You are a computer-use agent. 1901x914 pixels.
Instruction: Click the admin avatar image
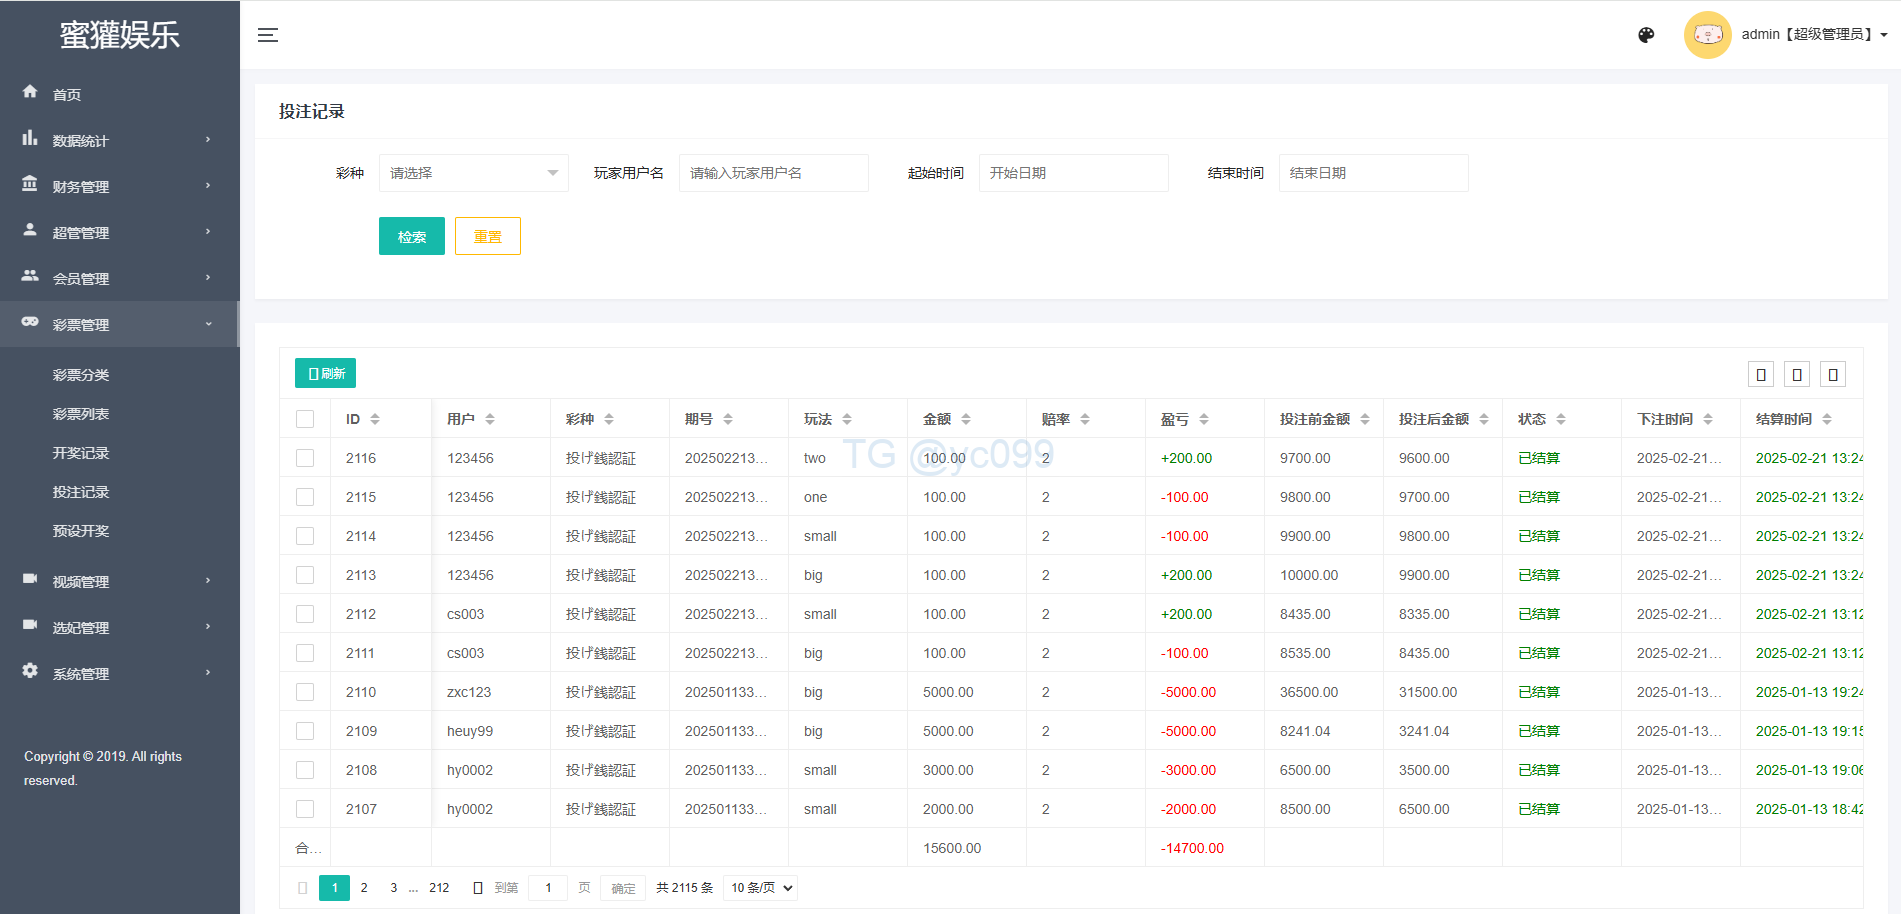tap(1707, 35)
